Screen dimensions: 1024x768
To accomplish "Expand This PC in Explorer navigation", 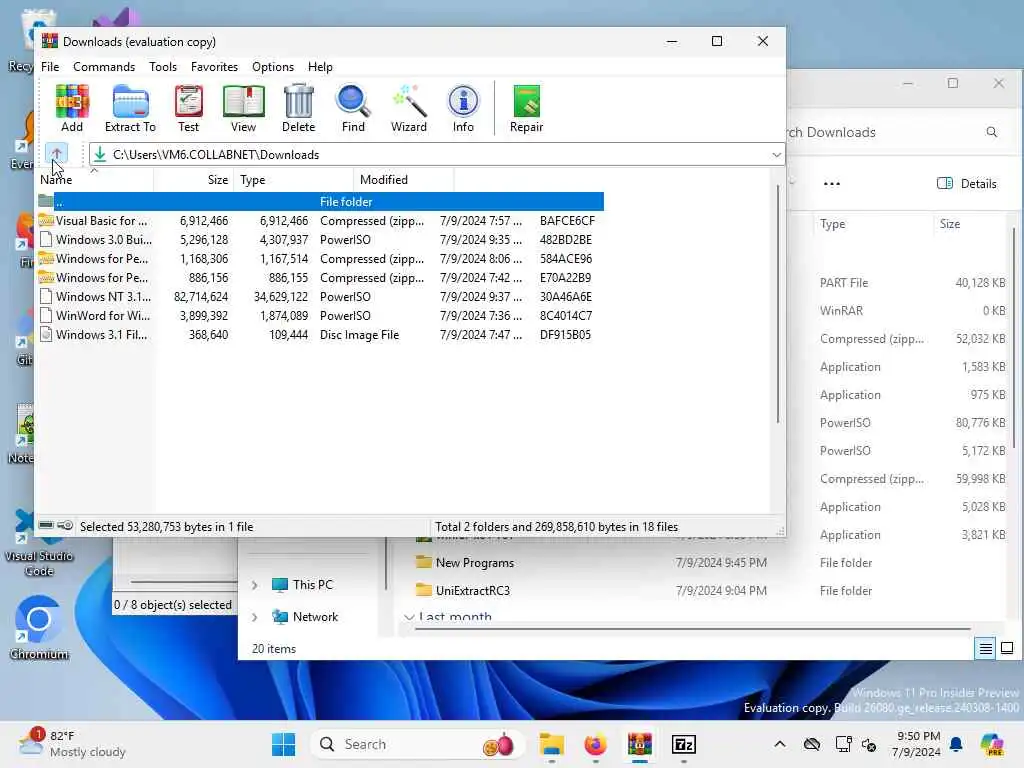I will click(255, 585).
